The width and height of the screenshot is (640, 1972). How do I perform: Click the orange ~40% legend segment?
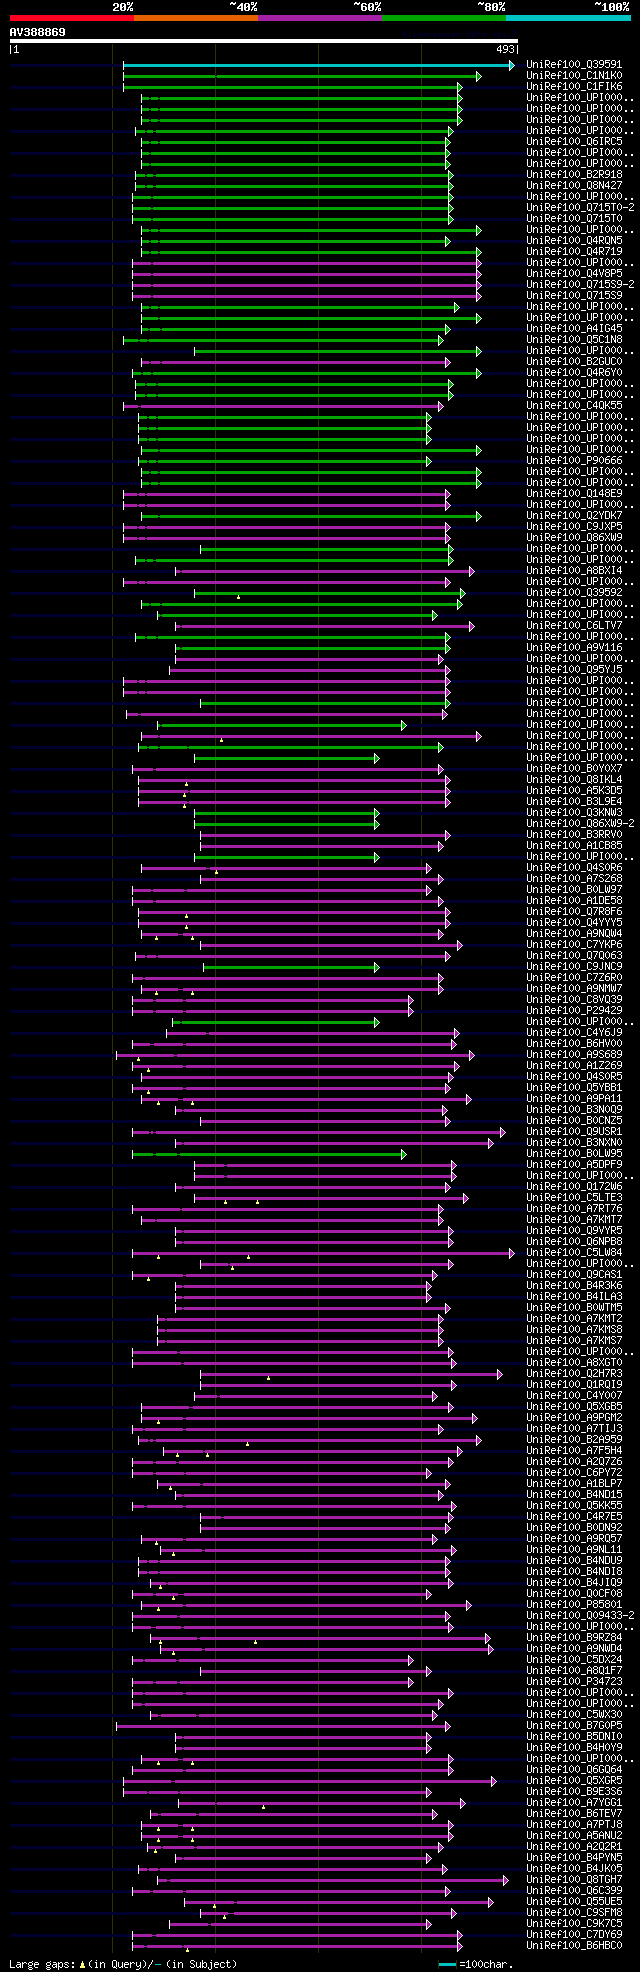(x=196, y=18)
